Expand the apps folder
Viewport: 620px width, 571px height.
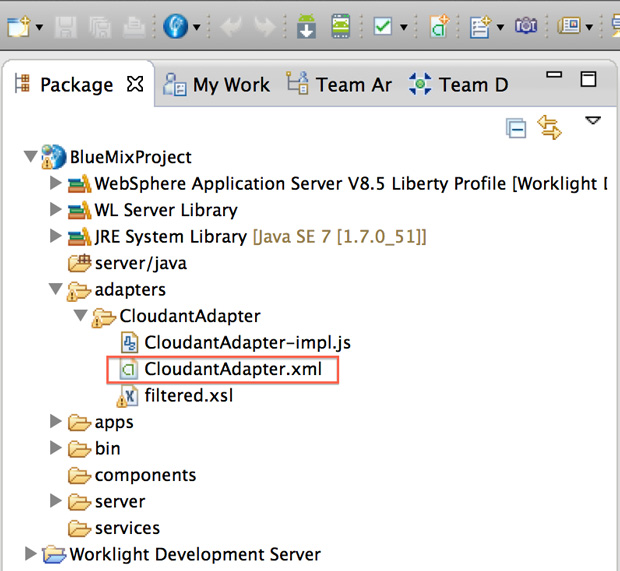pos(56,421)
